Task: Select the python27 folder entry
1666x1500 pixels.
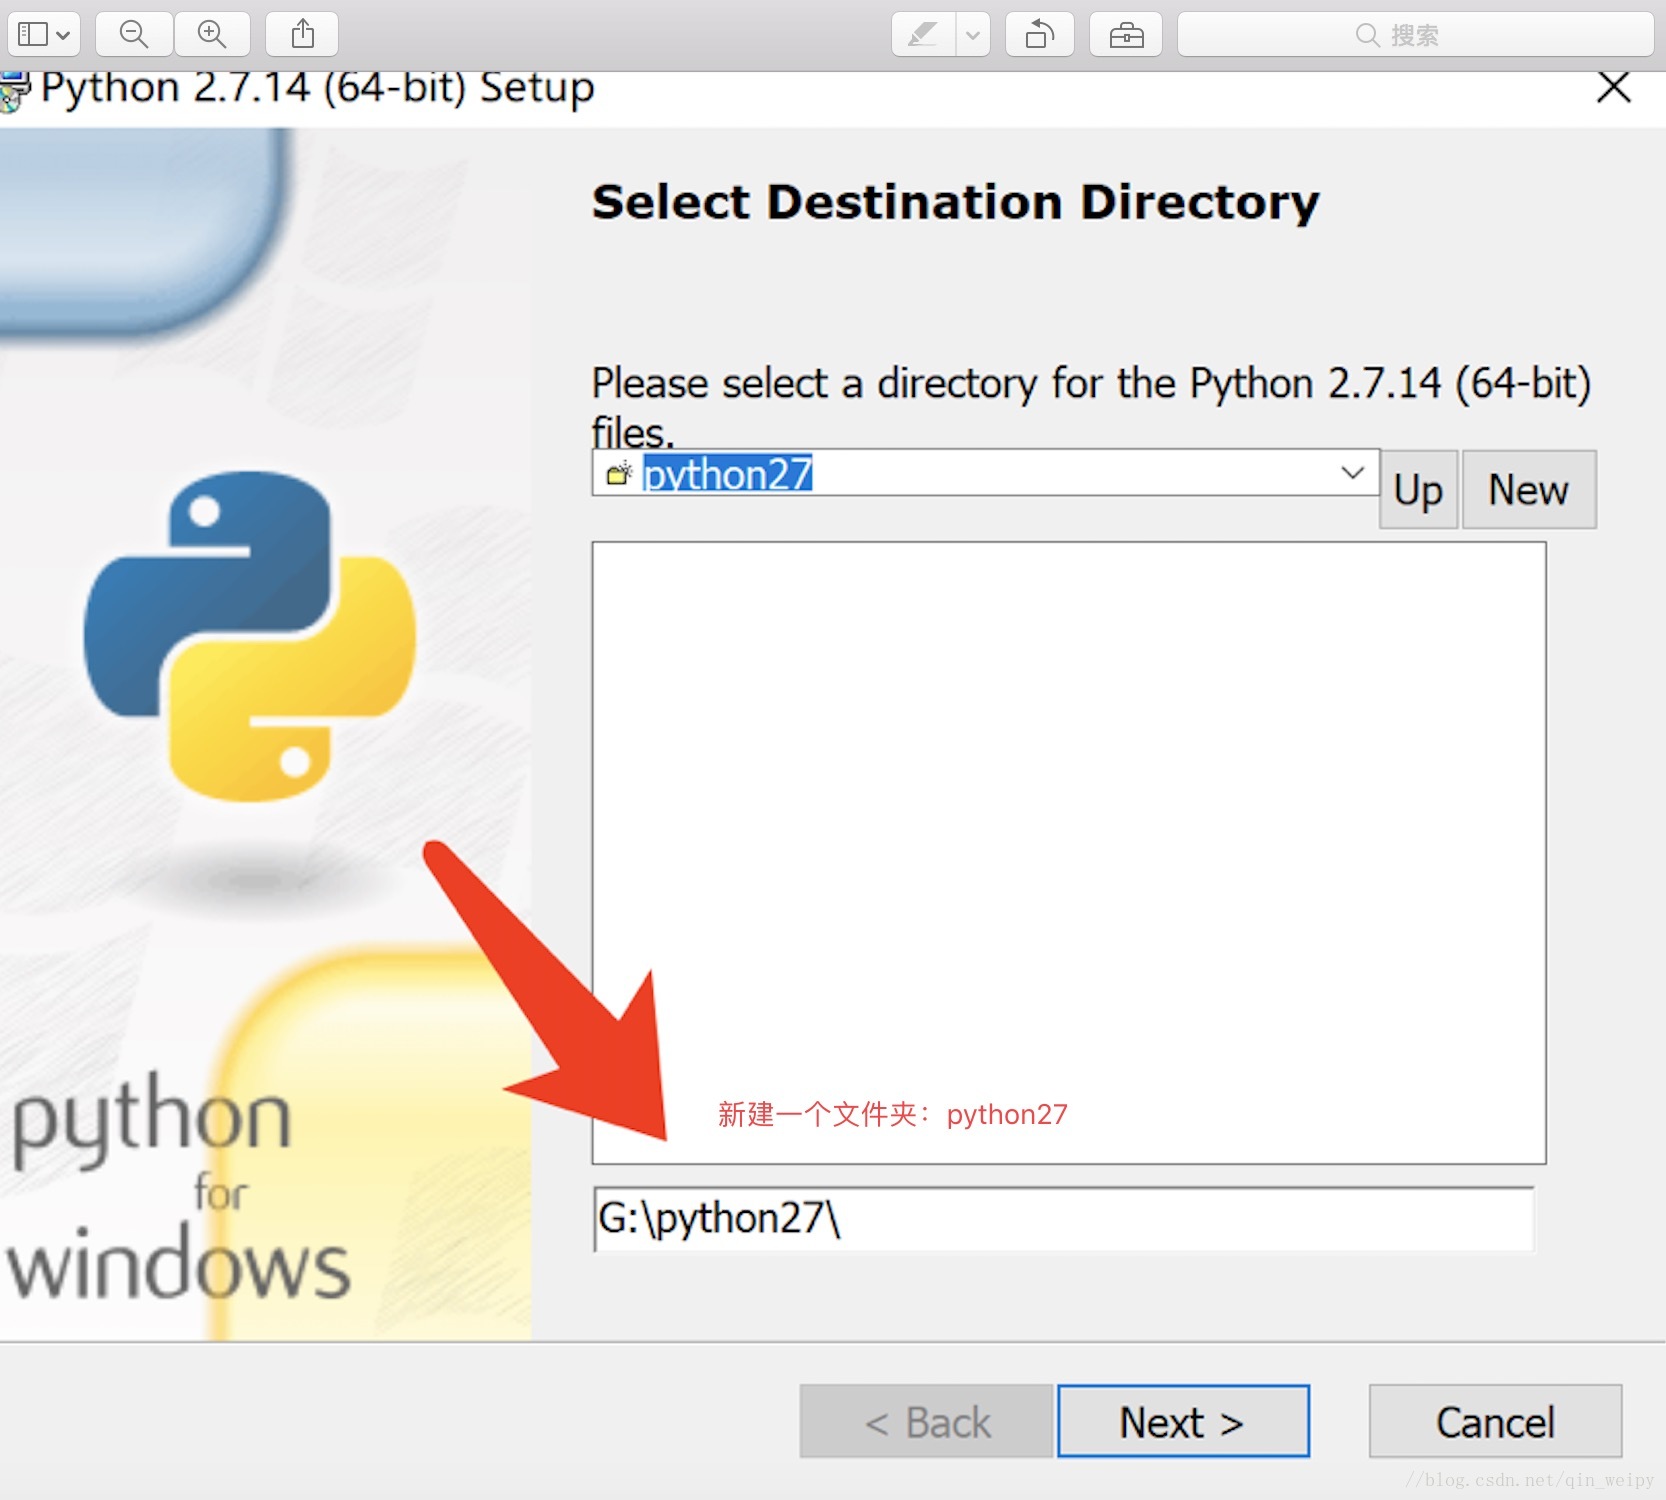Action: point(727,474)
